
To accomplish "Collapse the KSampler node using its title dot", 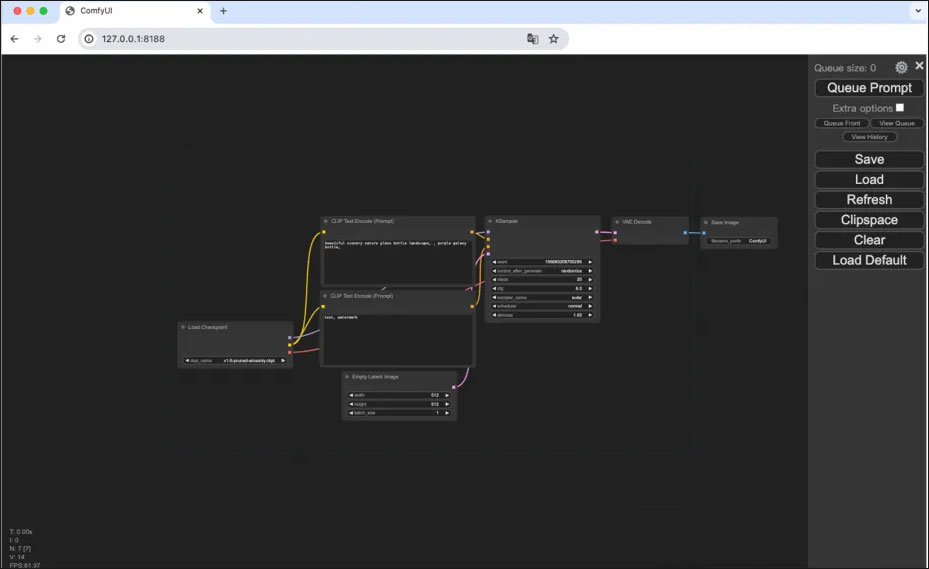I will point(490,221).
